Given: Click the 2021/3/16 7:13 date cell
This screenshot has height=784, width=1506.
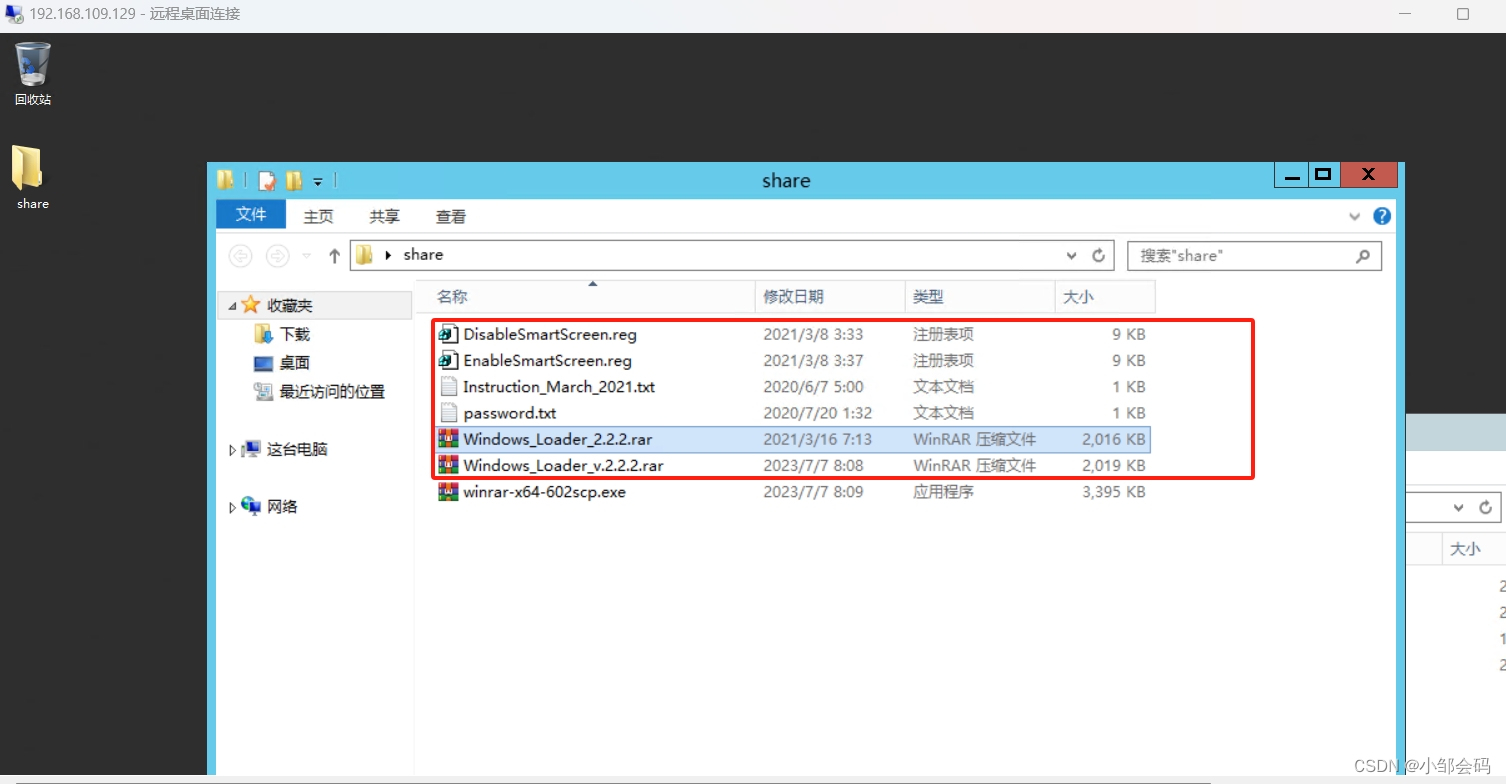Looking at the screenshot, I should [x=817, y=439].
